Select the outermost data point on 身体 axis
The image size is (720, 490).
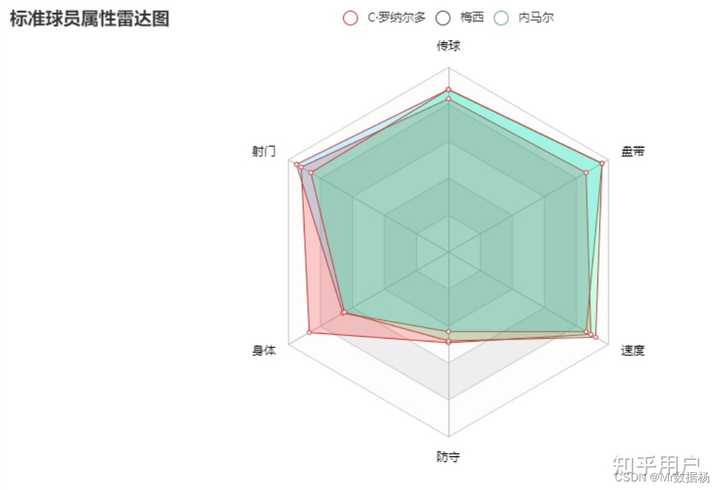point(309,332)
